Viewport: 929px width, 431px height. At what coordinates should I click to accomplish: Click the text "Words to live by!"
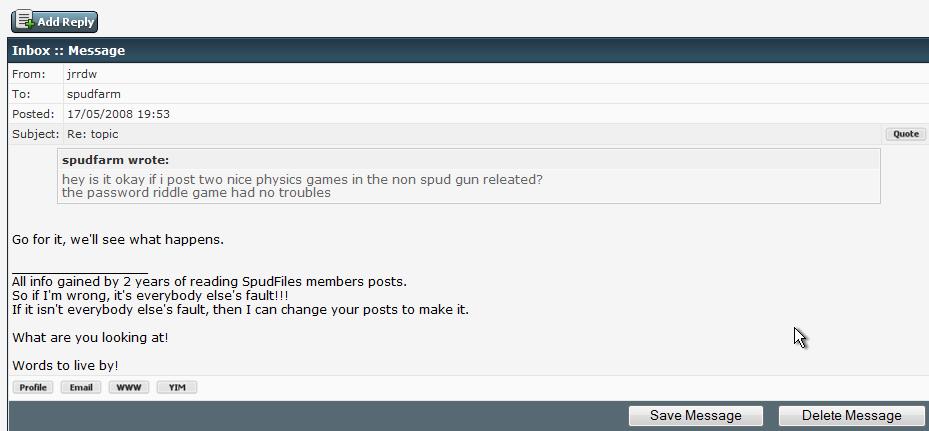[x=65, y=366]
